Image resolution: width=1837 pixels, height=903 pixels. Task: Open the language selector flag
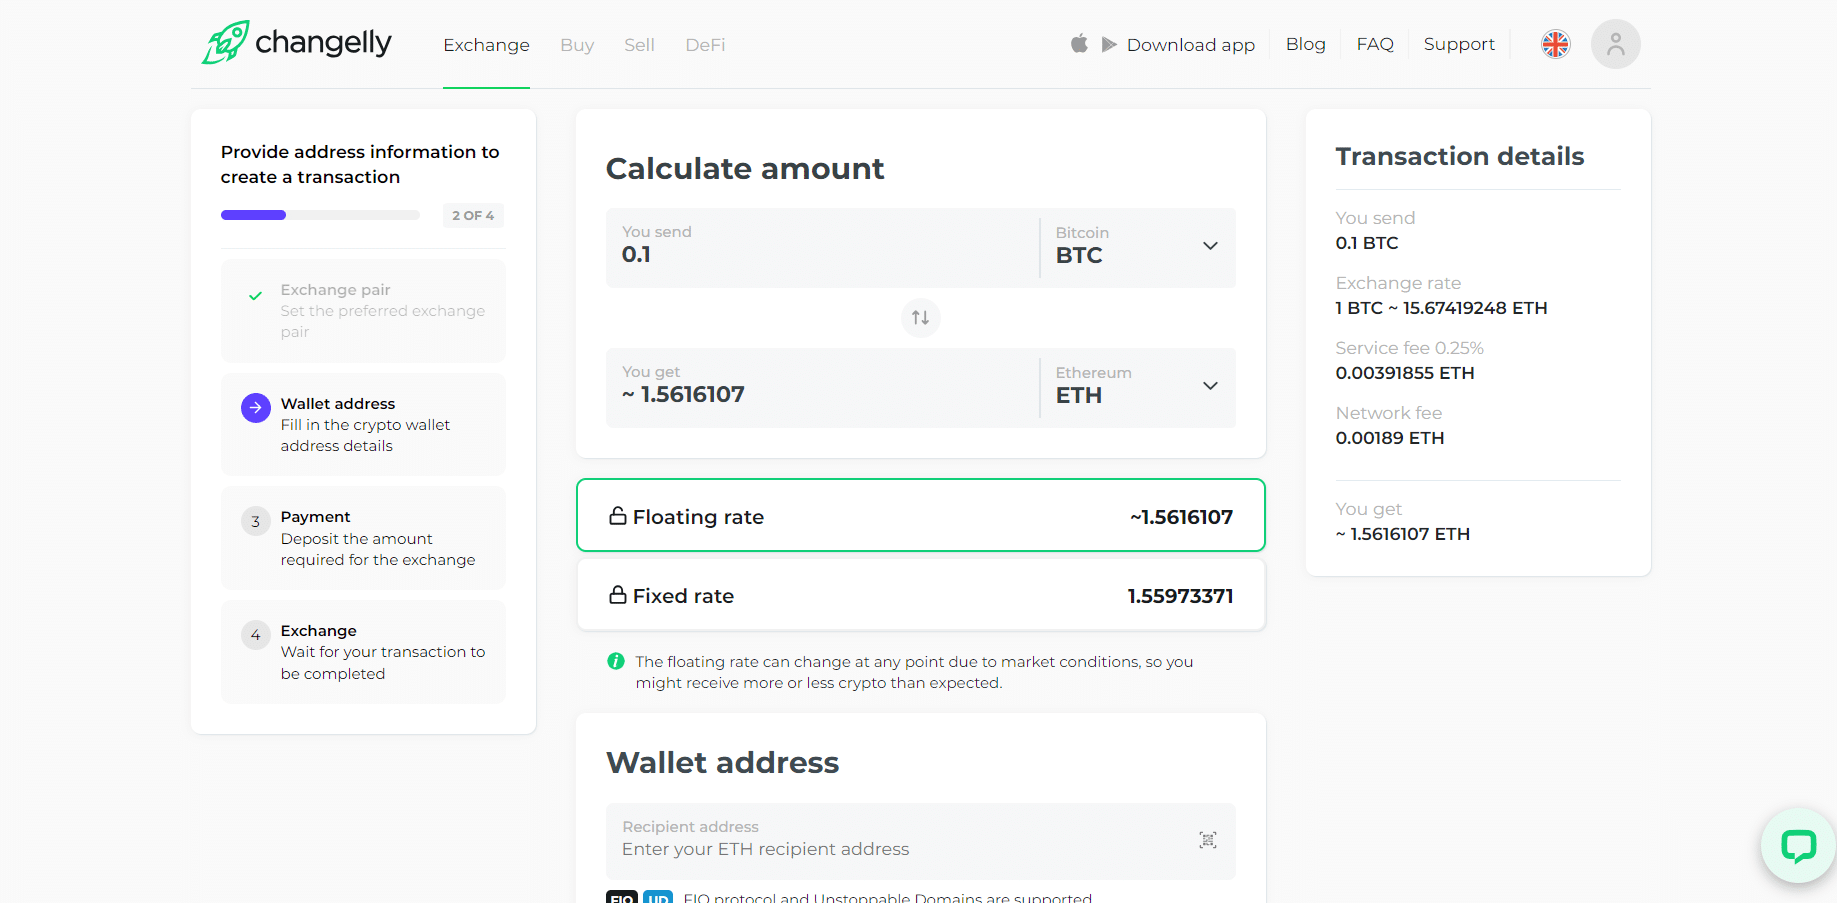(1555, 44)
